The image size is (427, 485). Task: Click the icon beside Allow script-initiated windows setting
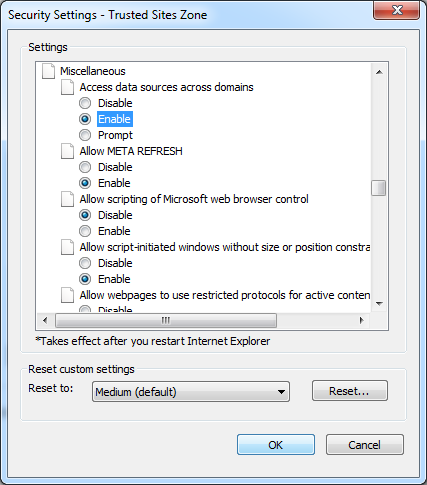pos(67,247)
